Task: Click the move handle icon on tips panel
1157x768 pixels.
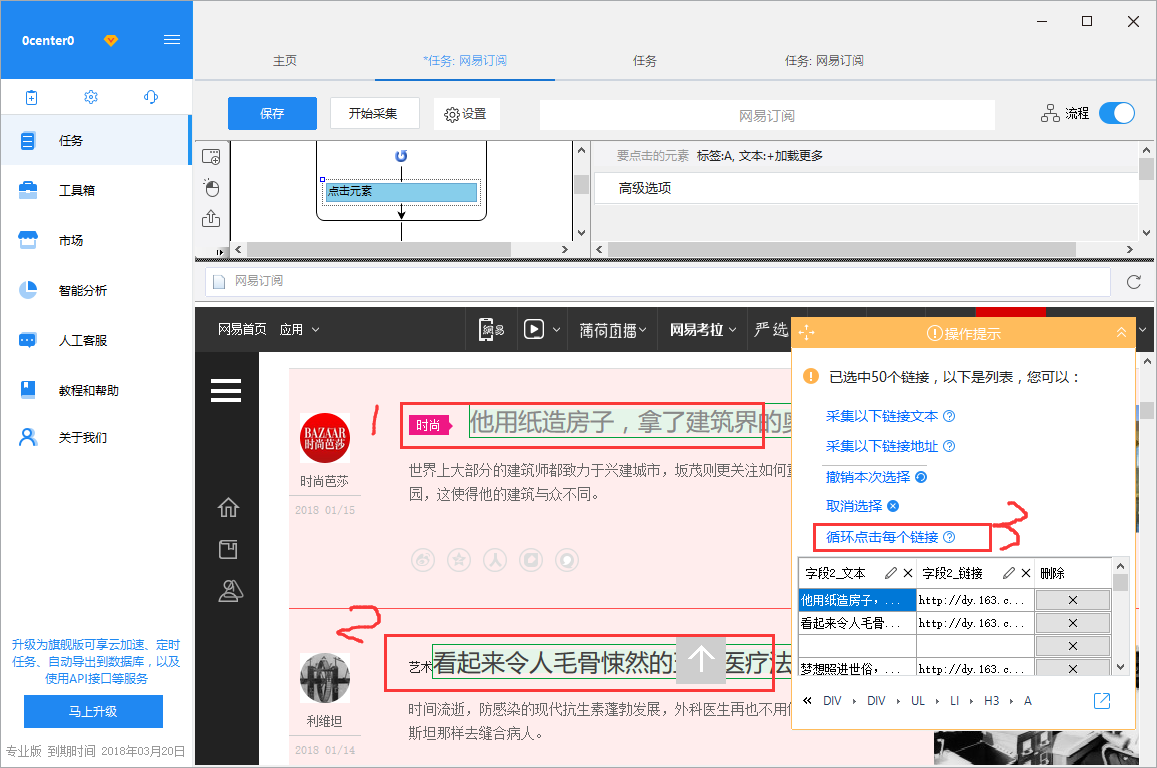Action: pos(807,333)
